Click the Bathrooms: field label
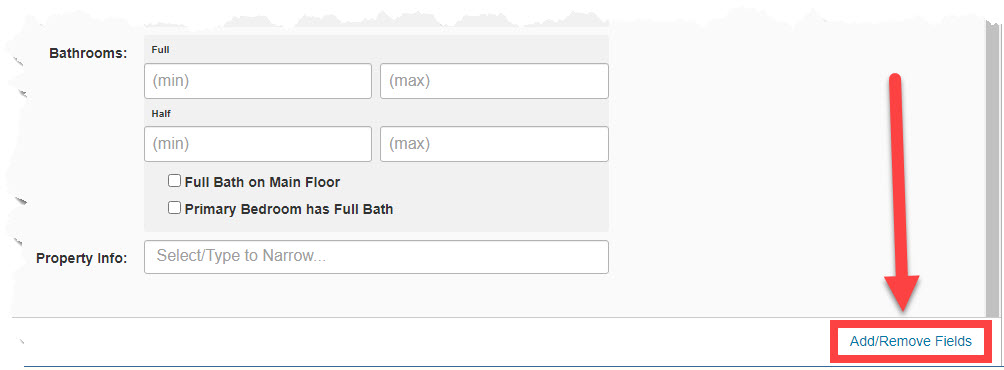This screenshot has height=370, width=1004. point(88,53)
